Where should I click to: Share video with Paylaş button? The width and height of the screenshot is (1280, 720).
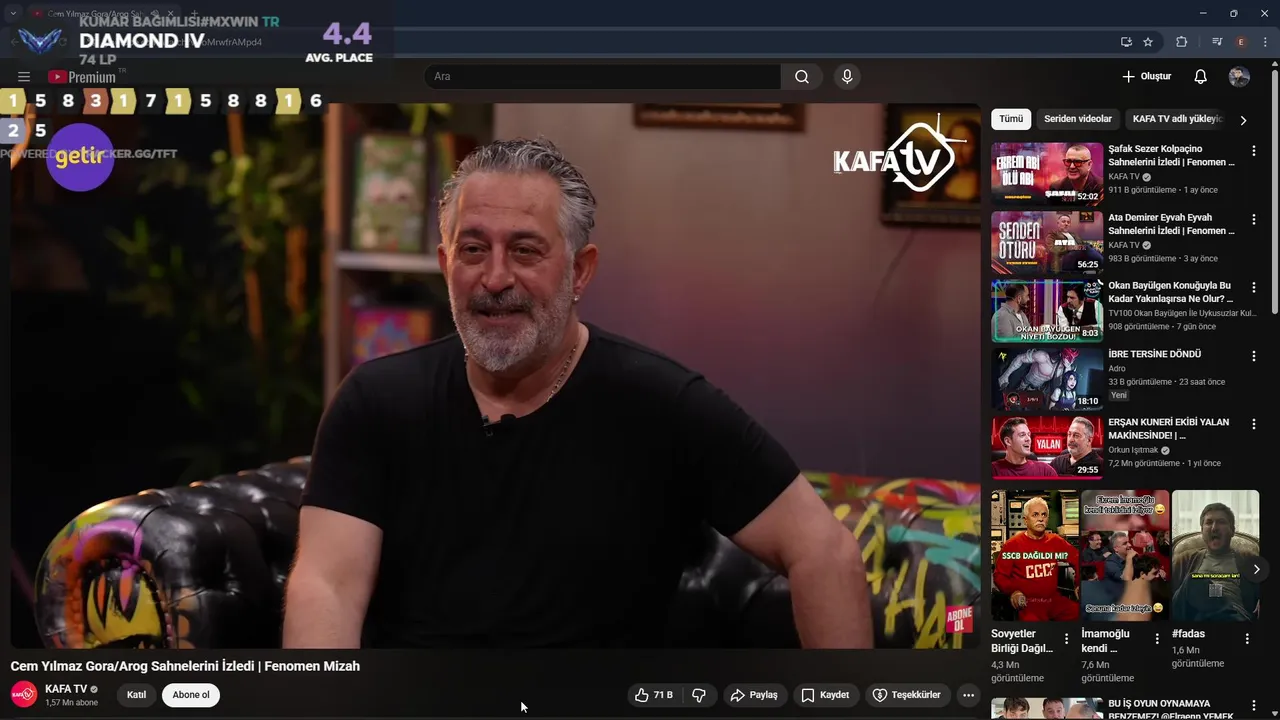click(x=754, y=695)
